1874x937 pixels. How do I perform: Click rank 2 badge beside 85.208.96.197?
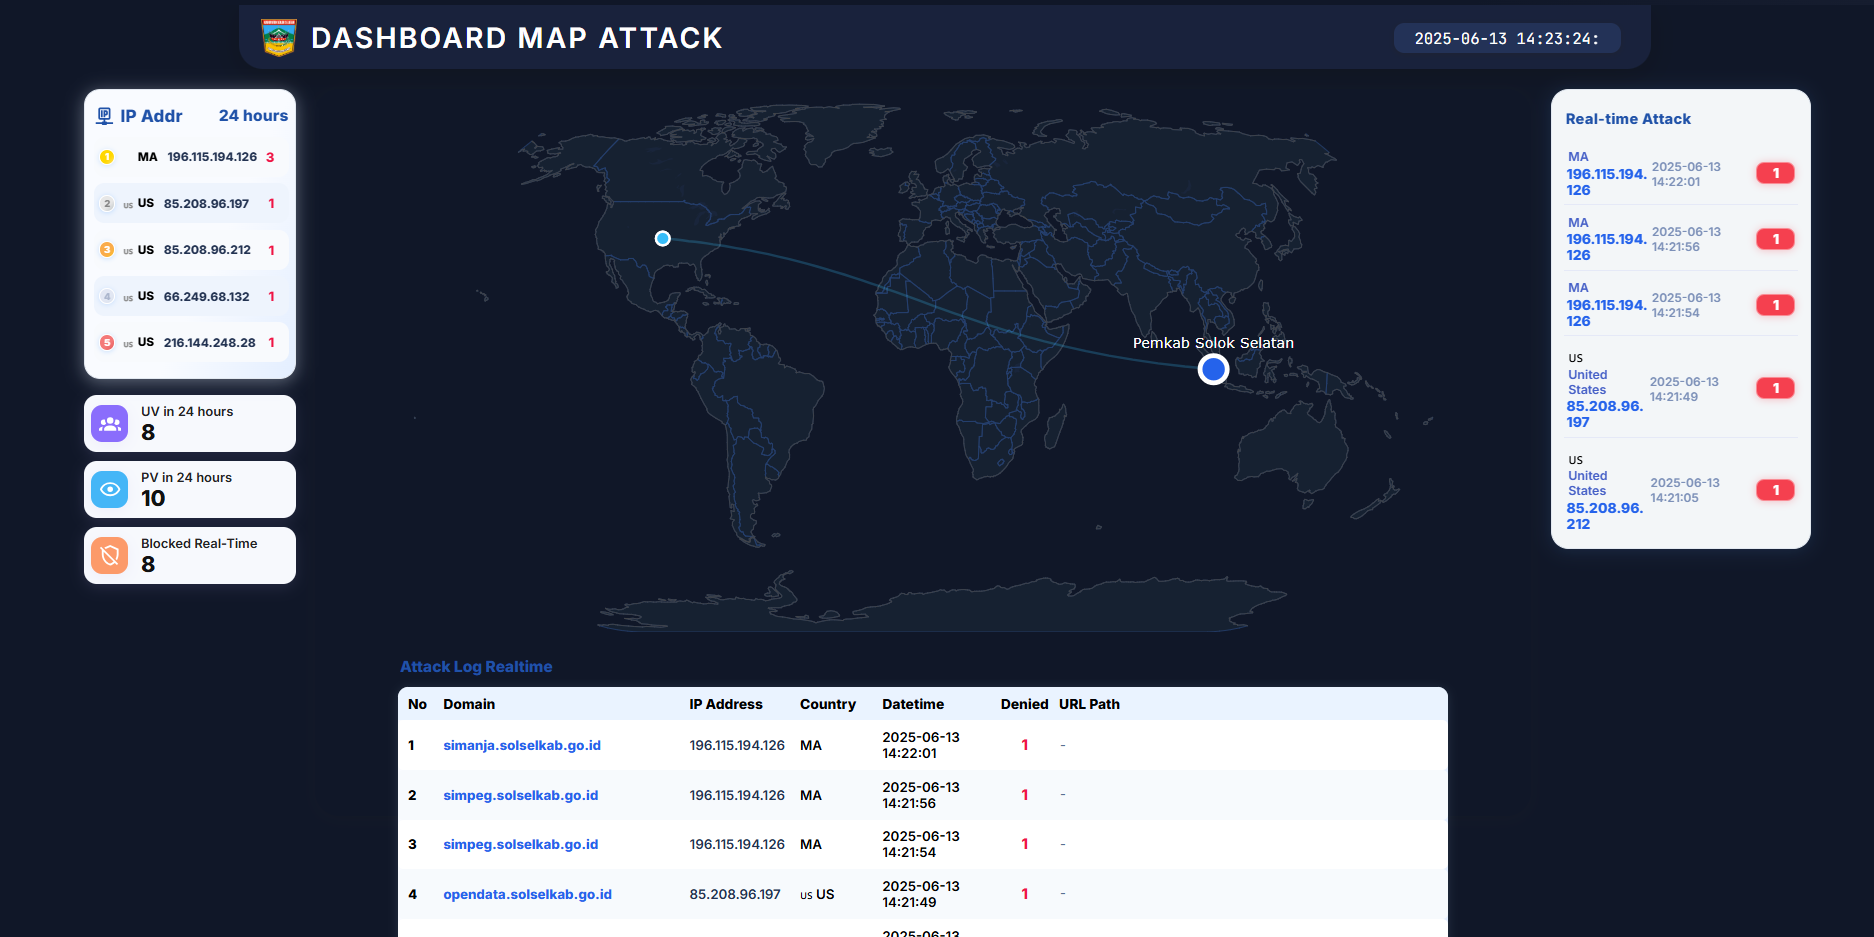pos(107,203)
